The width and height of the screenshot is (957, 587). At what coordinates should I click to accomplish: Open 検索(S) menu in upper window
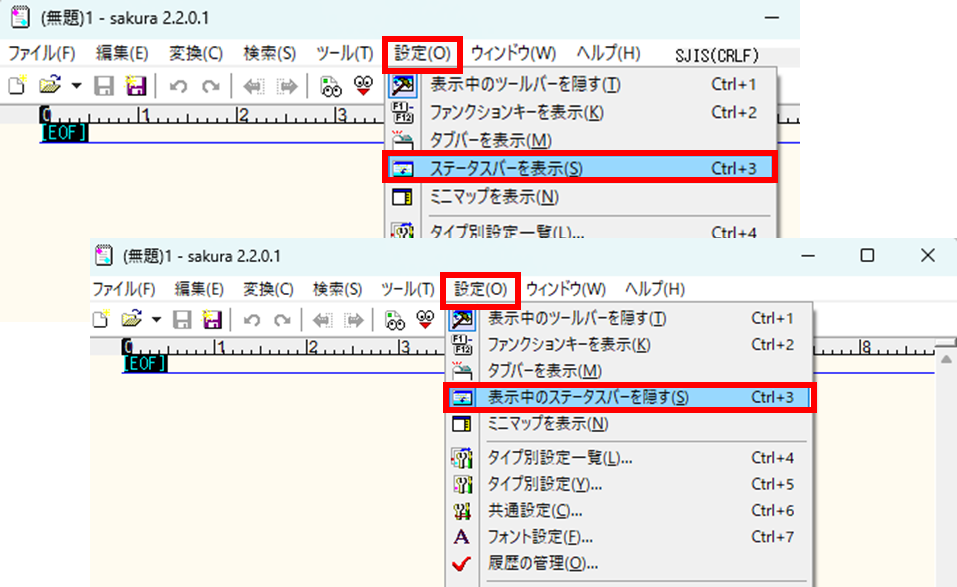pyautogui.click(x=269, y=54)
